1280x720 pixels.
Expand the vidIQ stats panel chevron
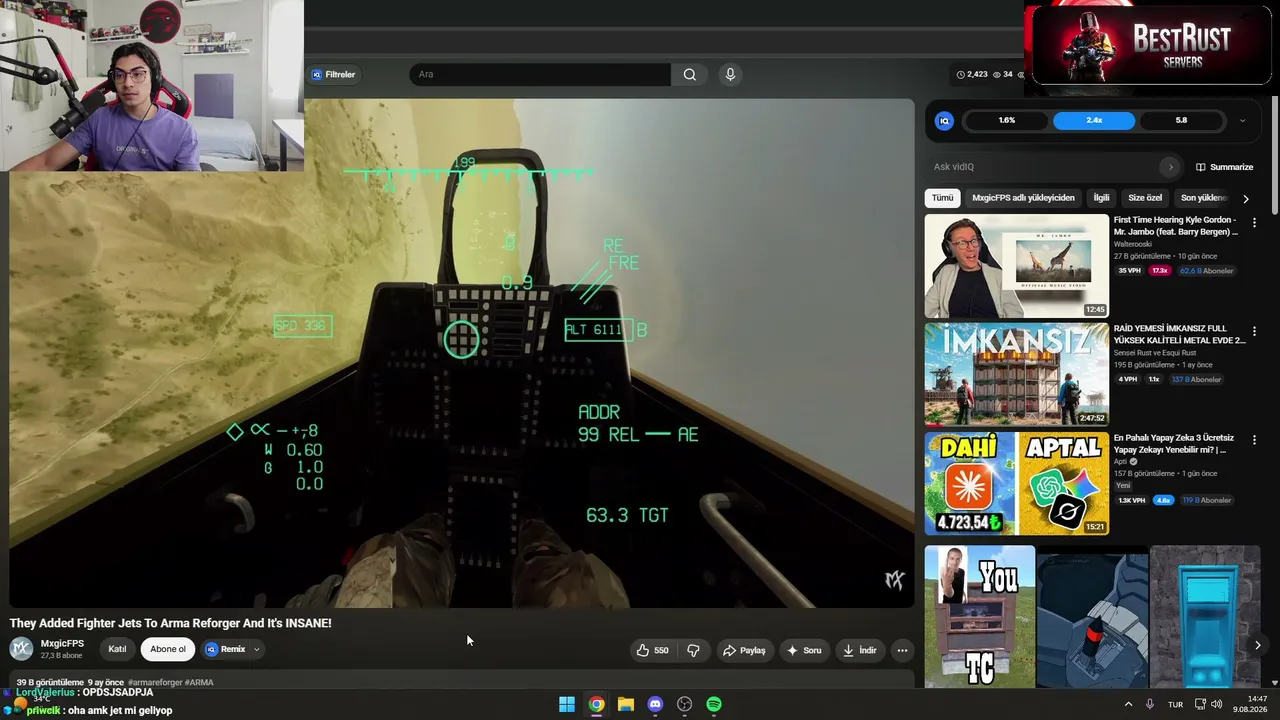tap(1242, 120)
